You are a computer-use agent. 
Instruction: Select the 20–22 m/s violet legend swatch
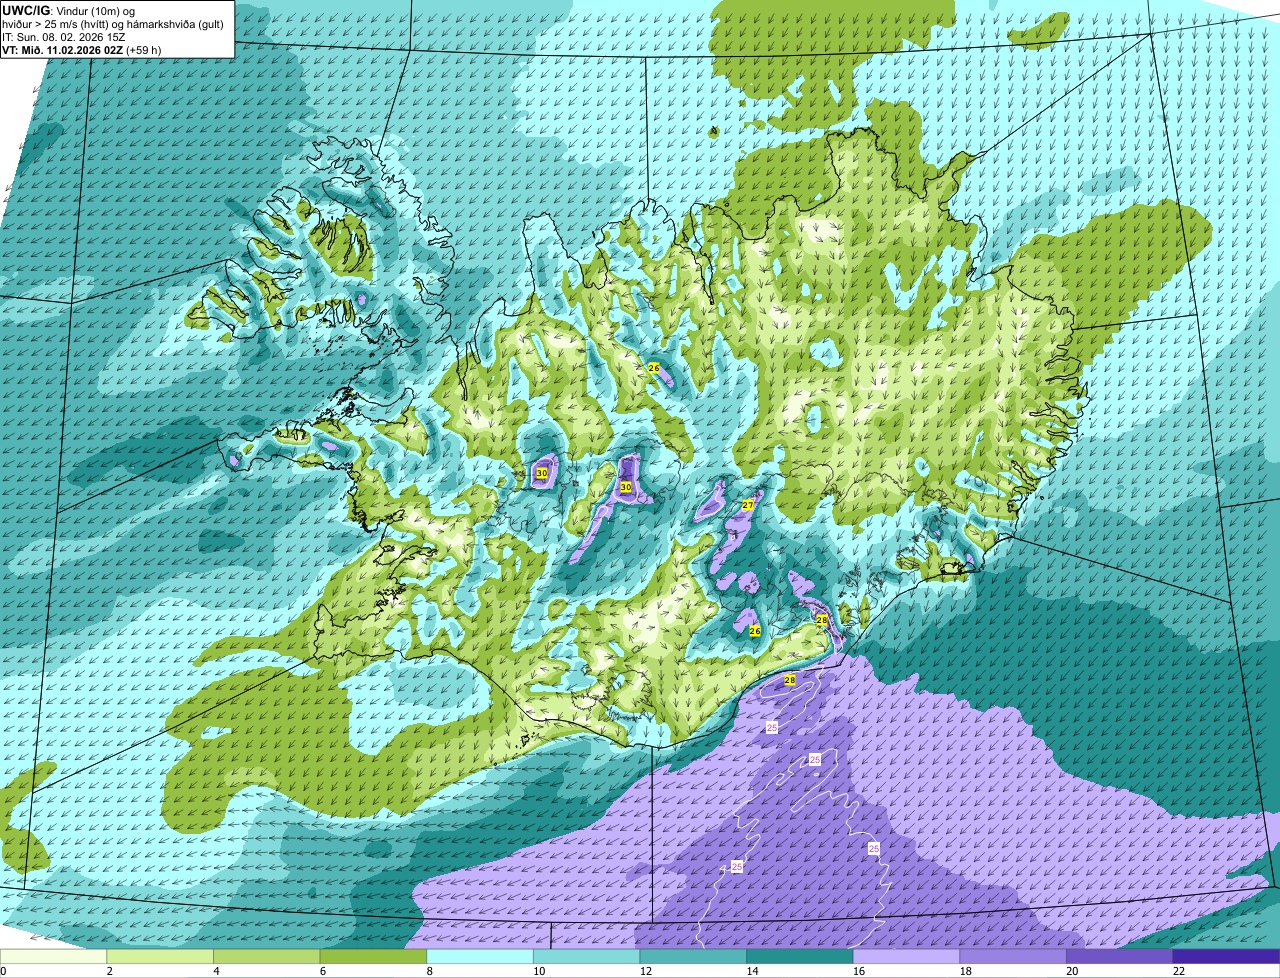point(1120,956)
